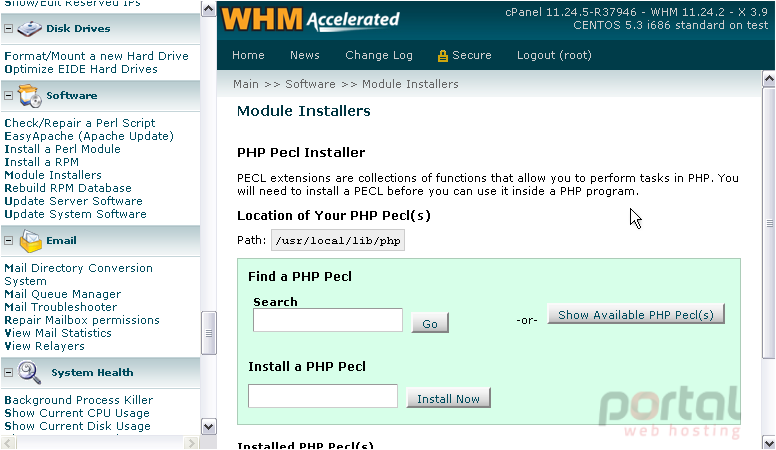
Task: Open Update System Software
Action: click(x=75, y=214)
